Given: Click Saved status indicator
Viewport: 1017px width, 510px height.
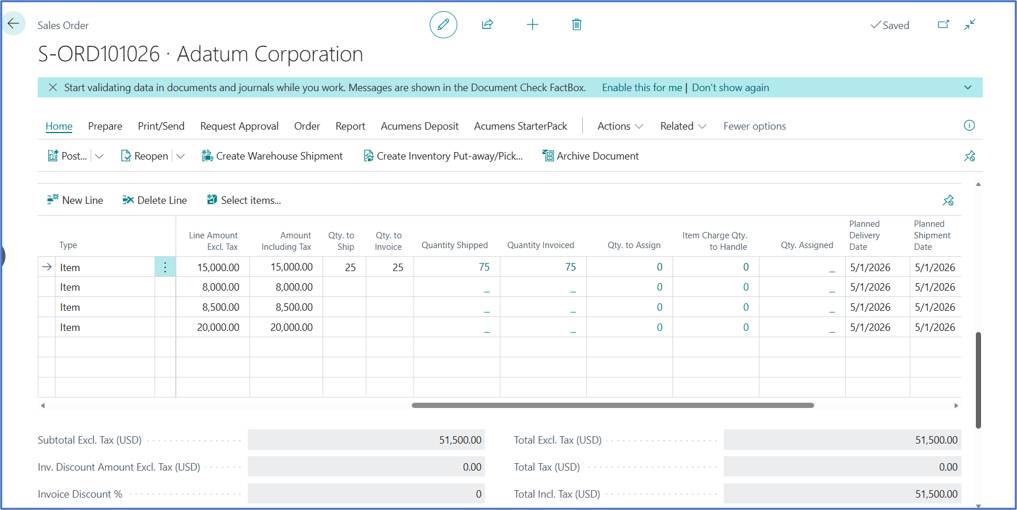Looking at the screenshot, I should pyautogui.click(x=889, y=25).
